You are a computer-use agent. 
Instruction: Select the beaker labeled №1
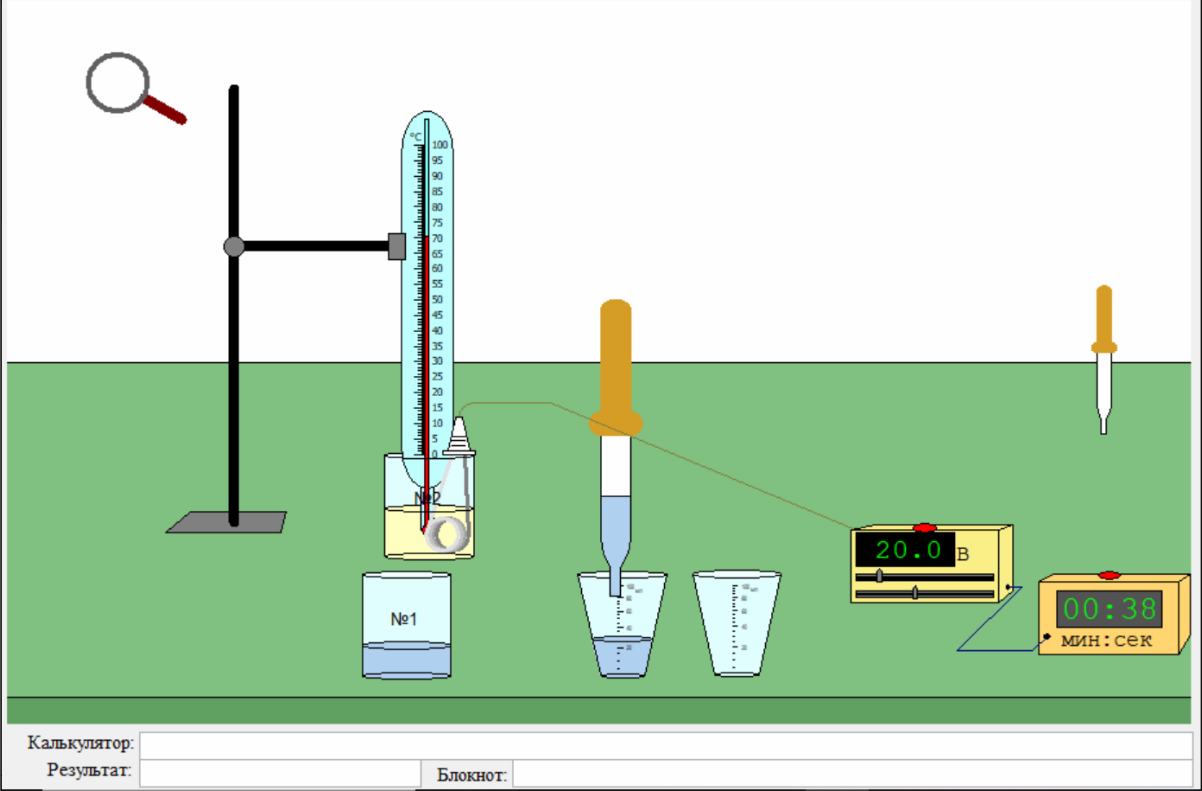coord(406,626)
